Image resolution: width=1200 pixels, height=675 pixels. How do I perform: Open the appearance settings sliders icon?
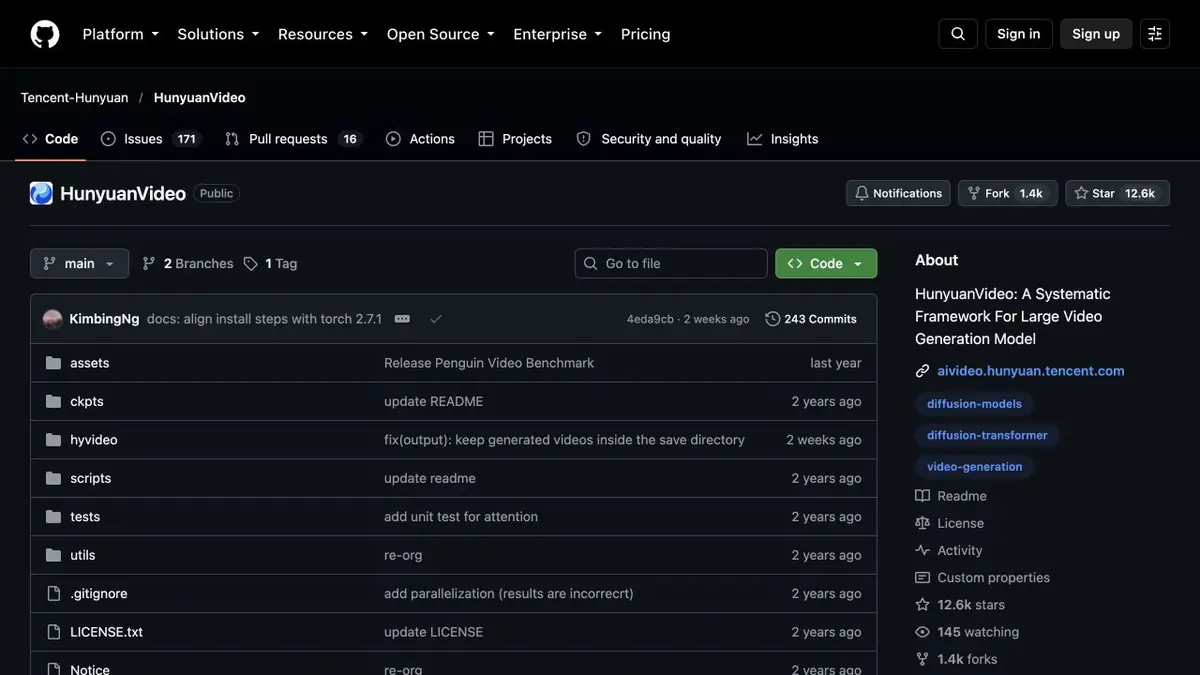point(1155,34)
